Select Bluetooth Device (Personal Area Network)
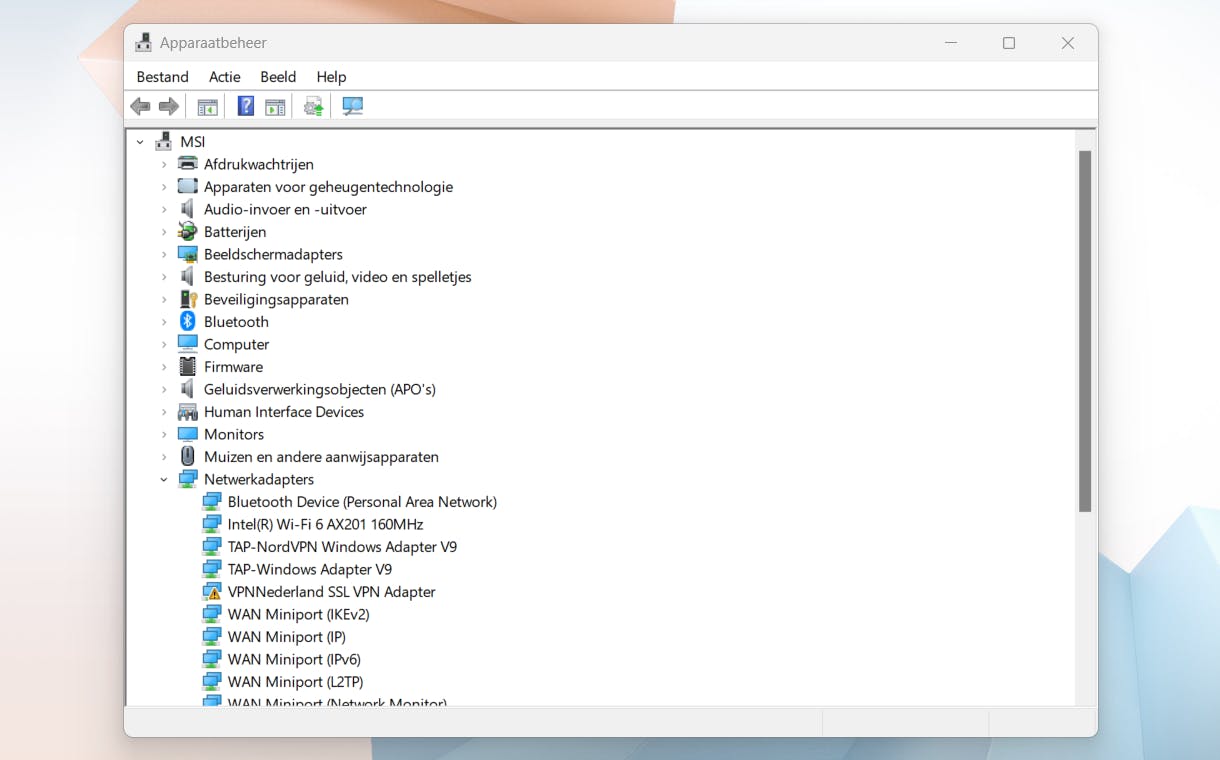The image size is (1220, 760). click(x=362, y=502)
